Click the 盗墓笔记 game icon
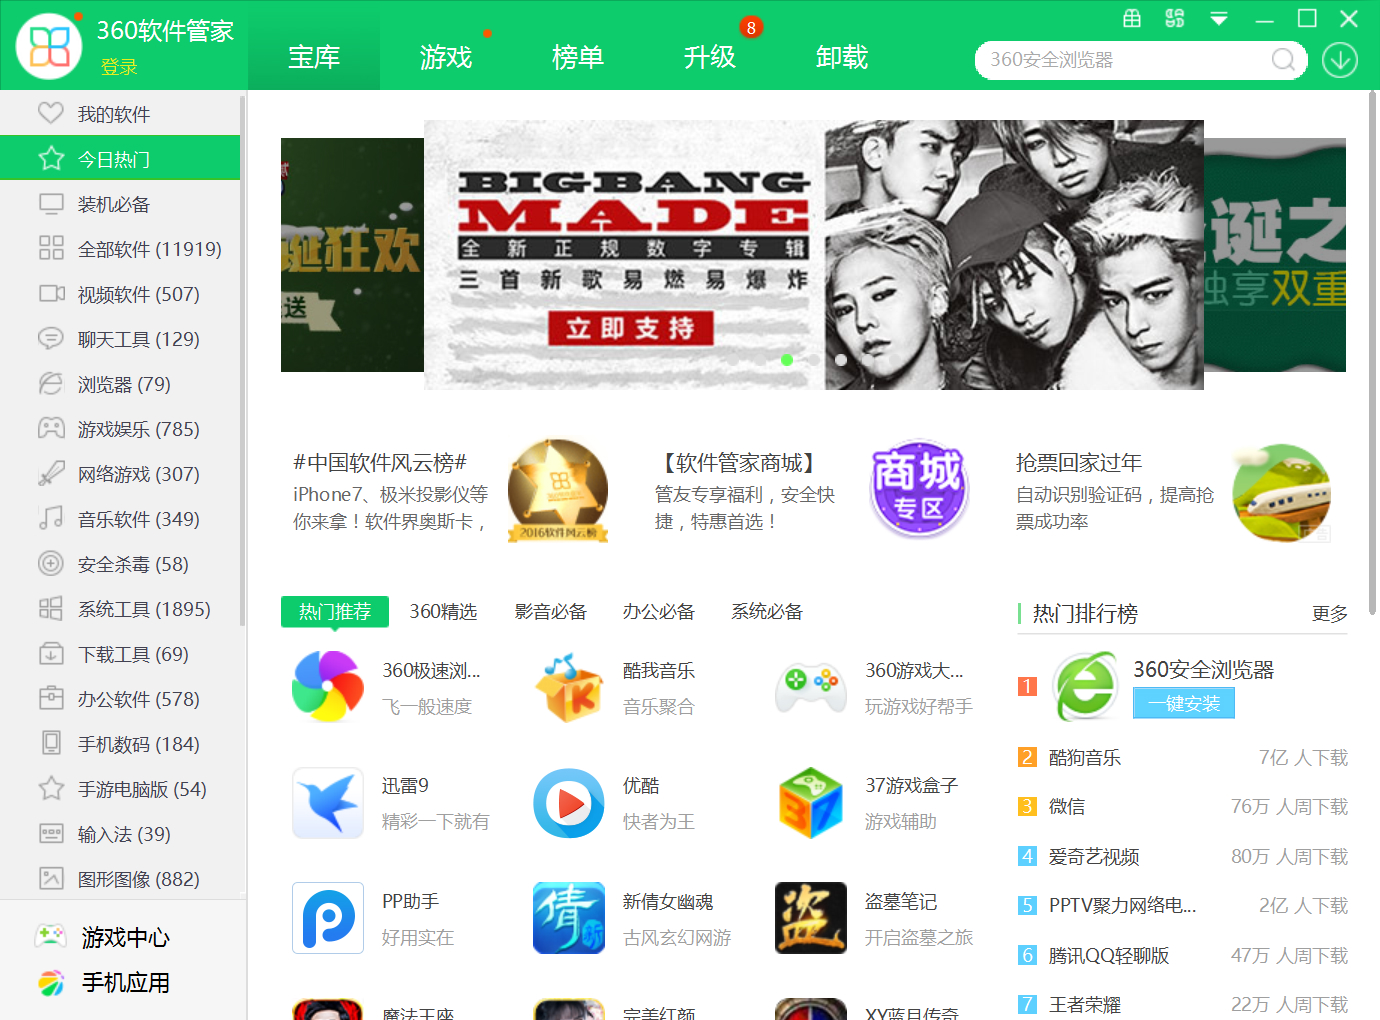The width and height of the screenshot is (1380, 1020). 811,918
